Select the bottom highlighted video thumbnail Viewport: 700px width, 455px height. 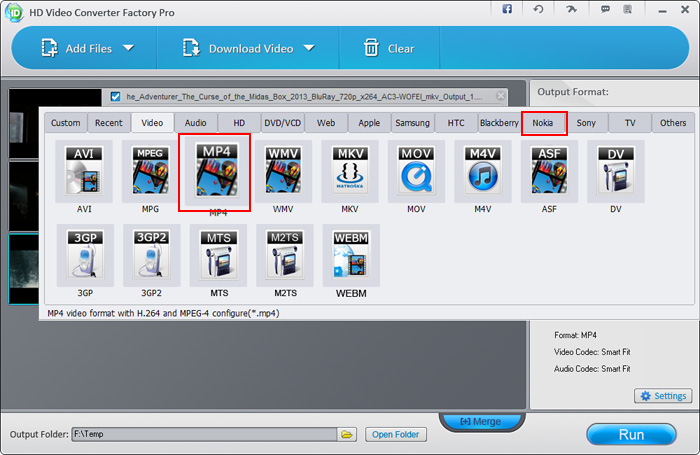coord(24,269)
